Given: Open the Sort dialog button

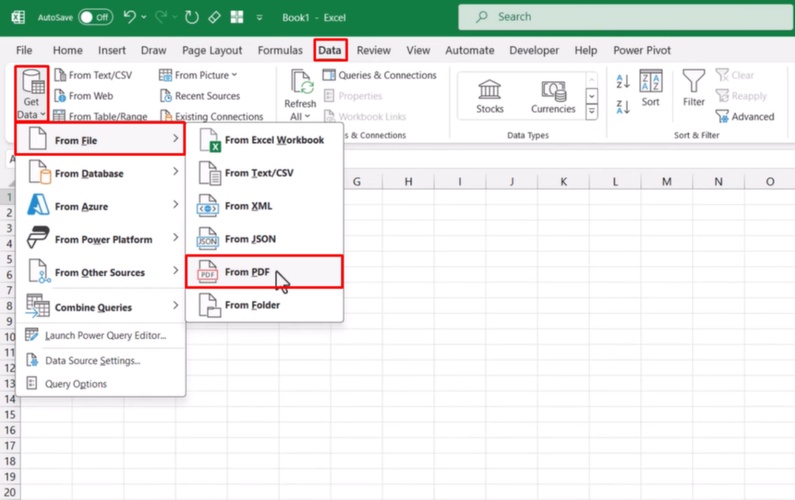Looking at the screenshot, I should coord(651,88).
